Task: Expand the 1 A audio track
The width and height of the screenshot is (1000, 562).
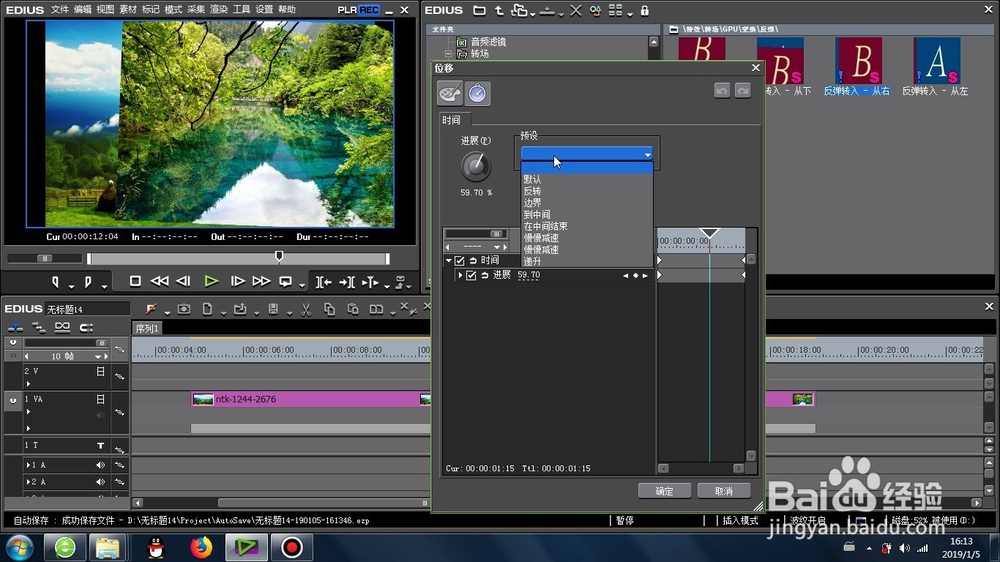Action: coord(28,465)
